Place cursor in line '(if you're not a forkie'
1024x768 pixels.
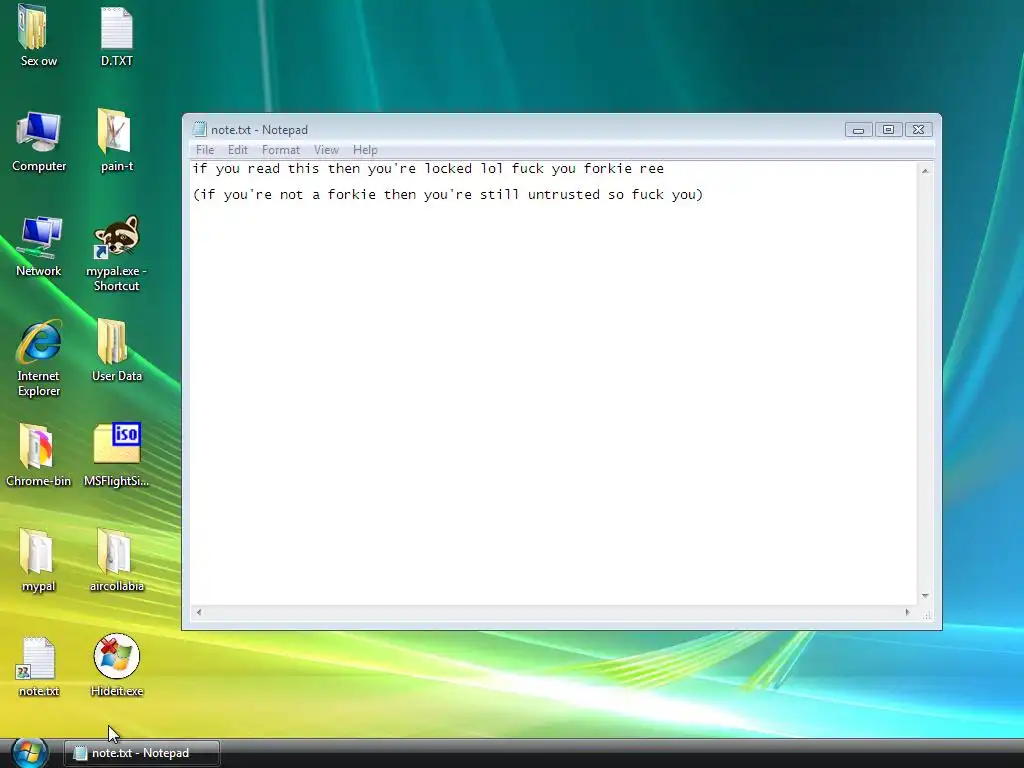coord(447,195)
